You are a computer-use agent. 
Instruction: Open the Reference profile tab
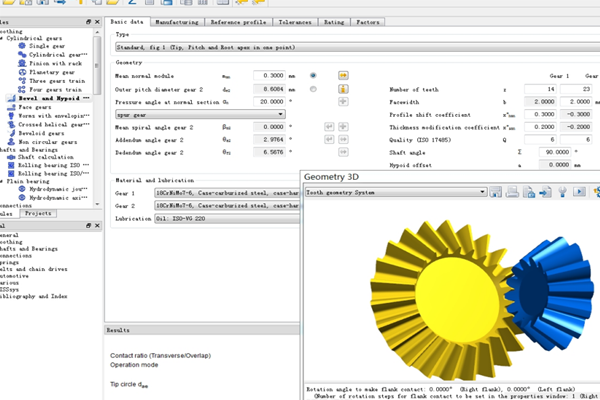pos(238,22)
